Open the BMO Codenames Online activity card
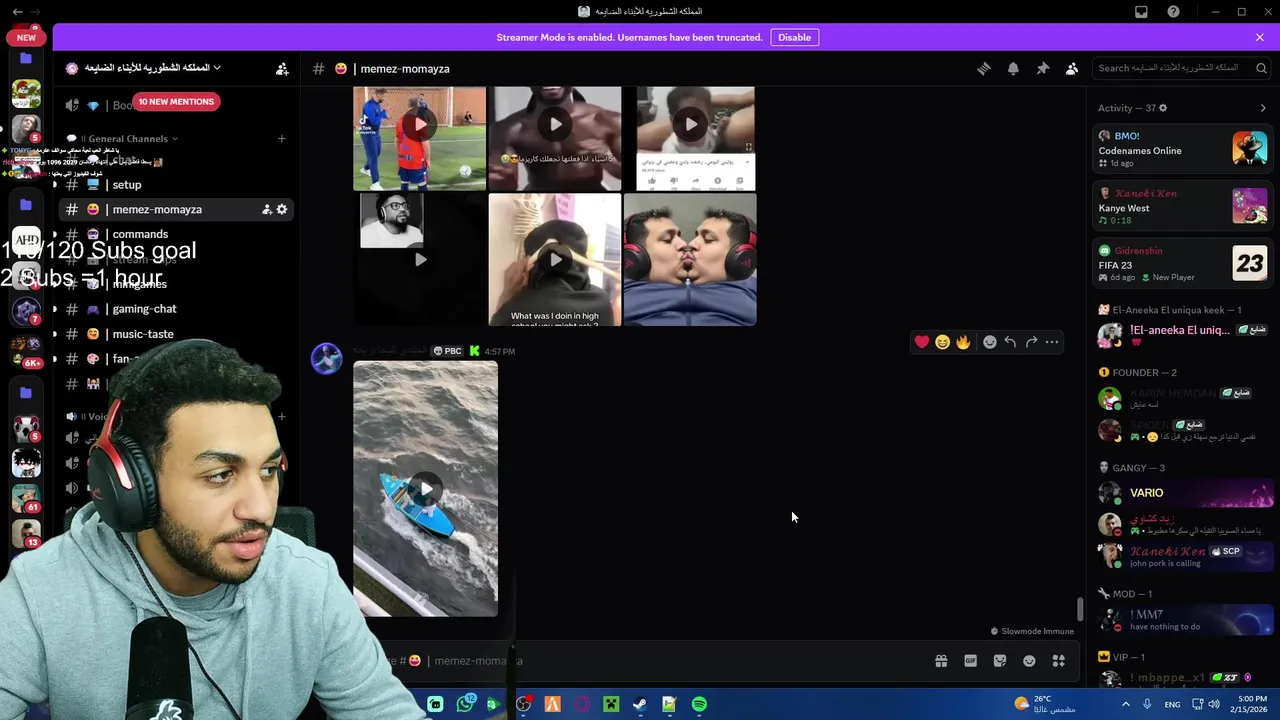 (x=1183, y=148)
